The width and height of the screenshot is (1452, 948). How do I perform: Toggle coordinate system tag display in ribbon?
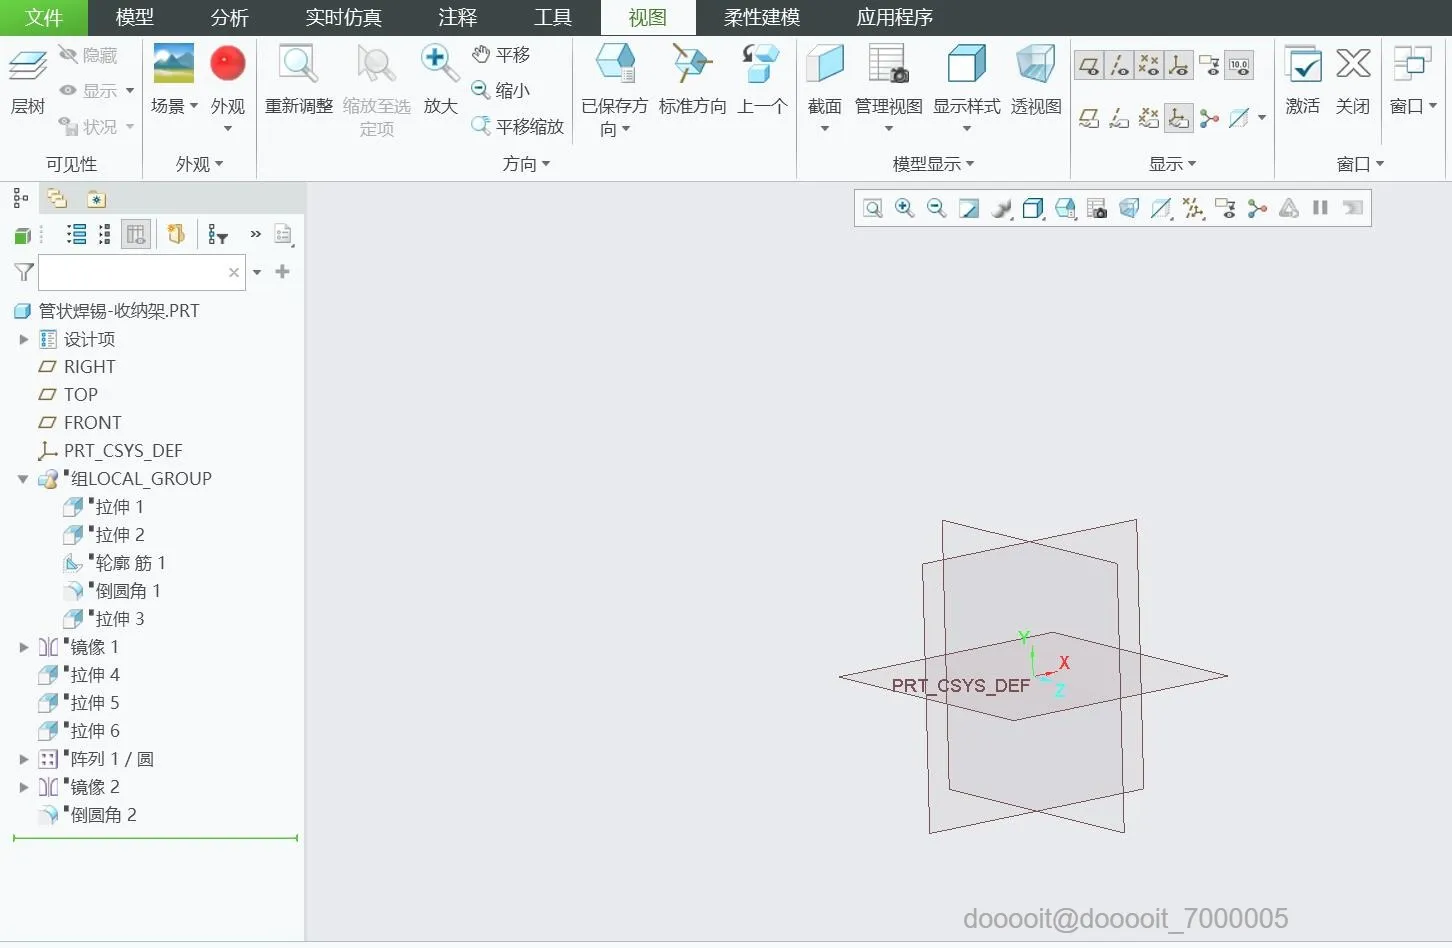(x=1179, y=118)
